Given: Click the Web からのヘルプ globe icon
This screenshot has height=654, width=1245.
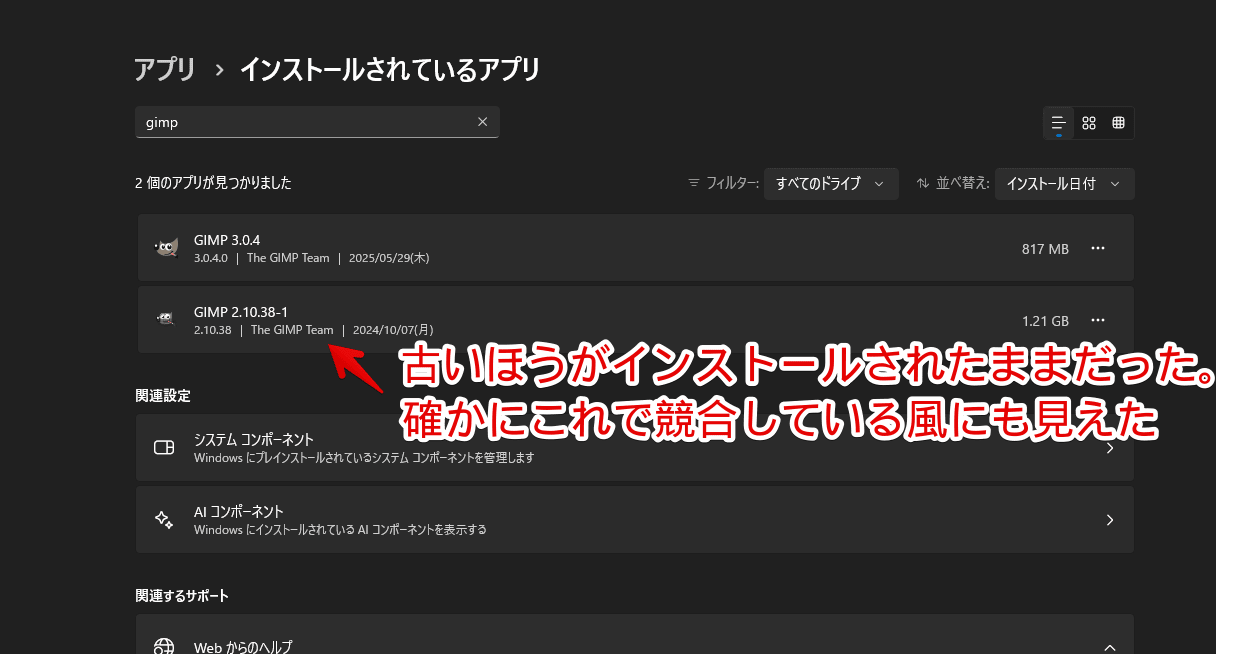Looking at the screenshot, I should tap(164, 647).
